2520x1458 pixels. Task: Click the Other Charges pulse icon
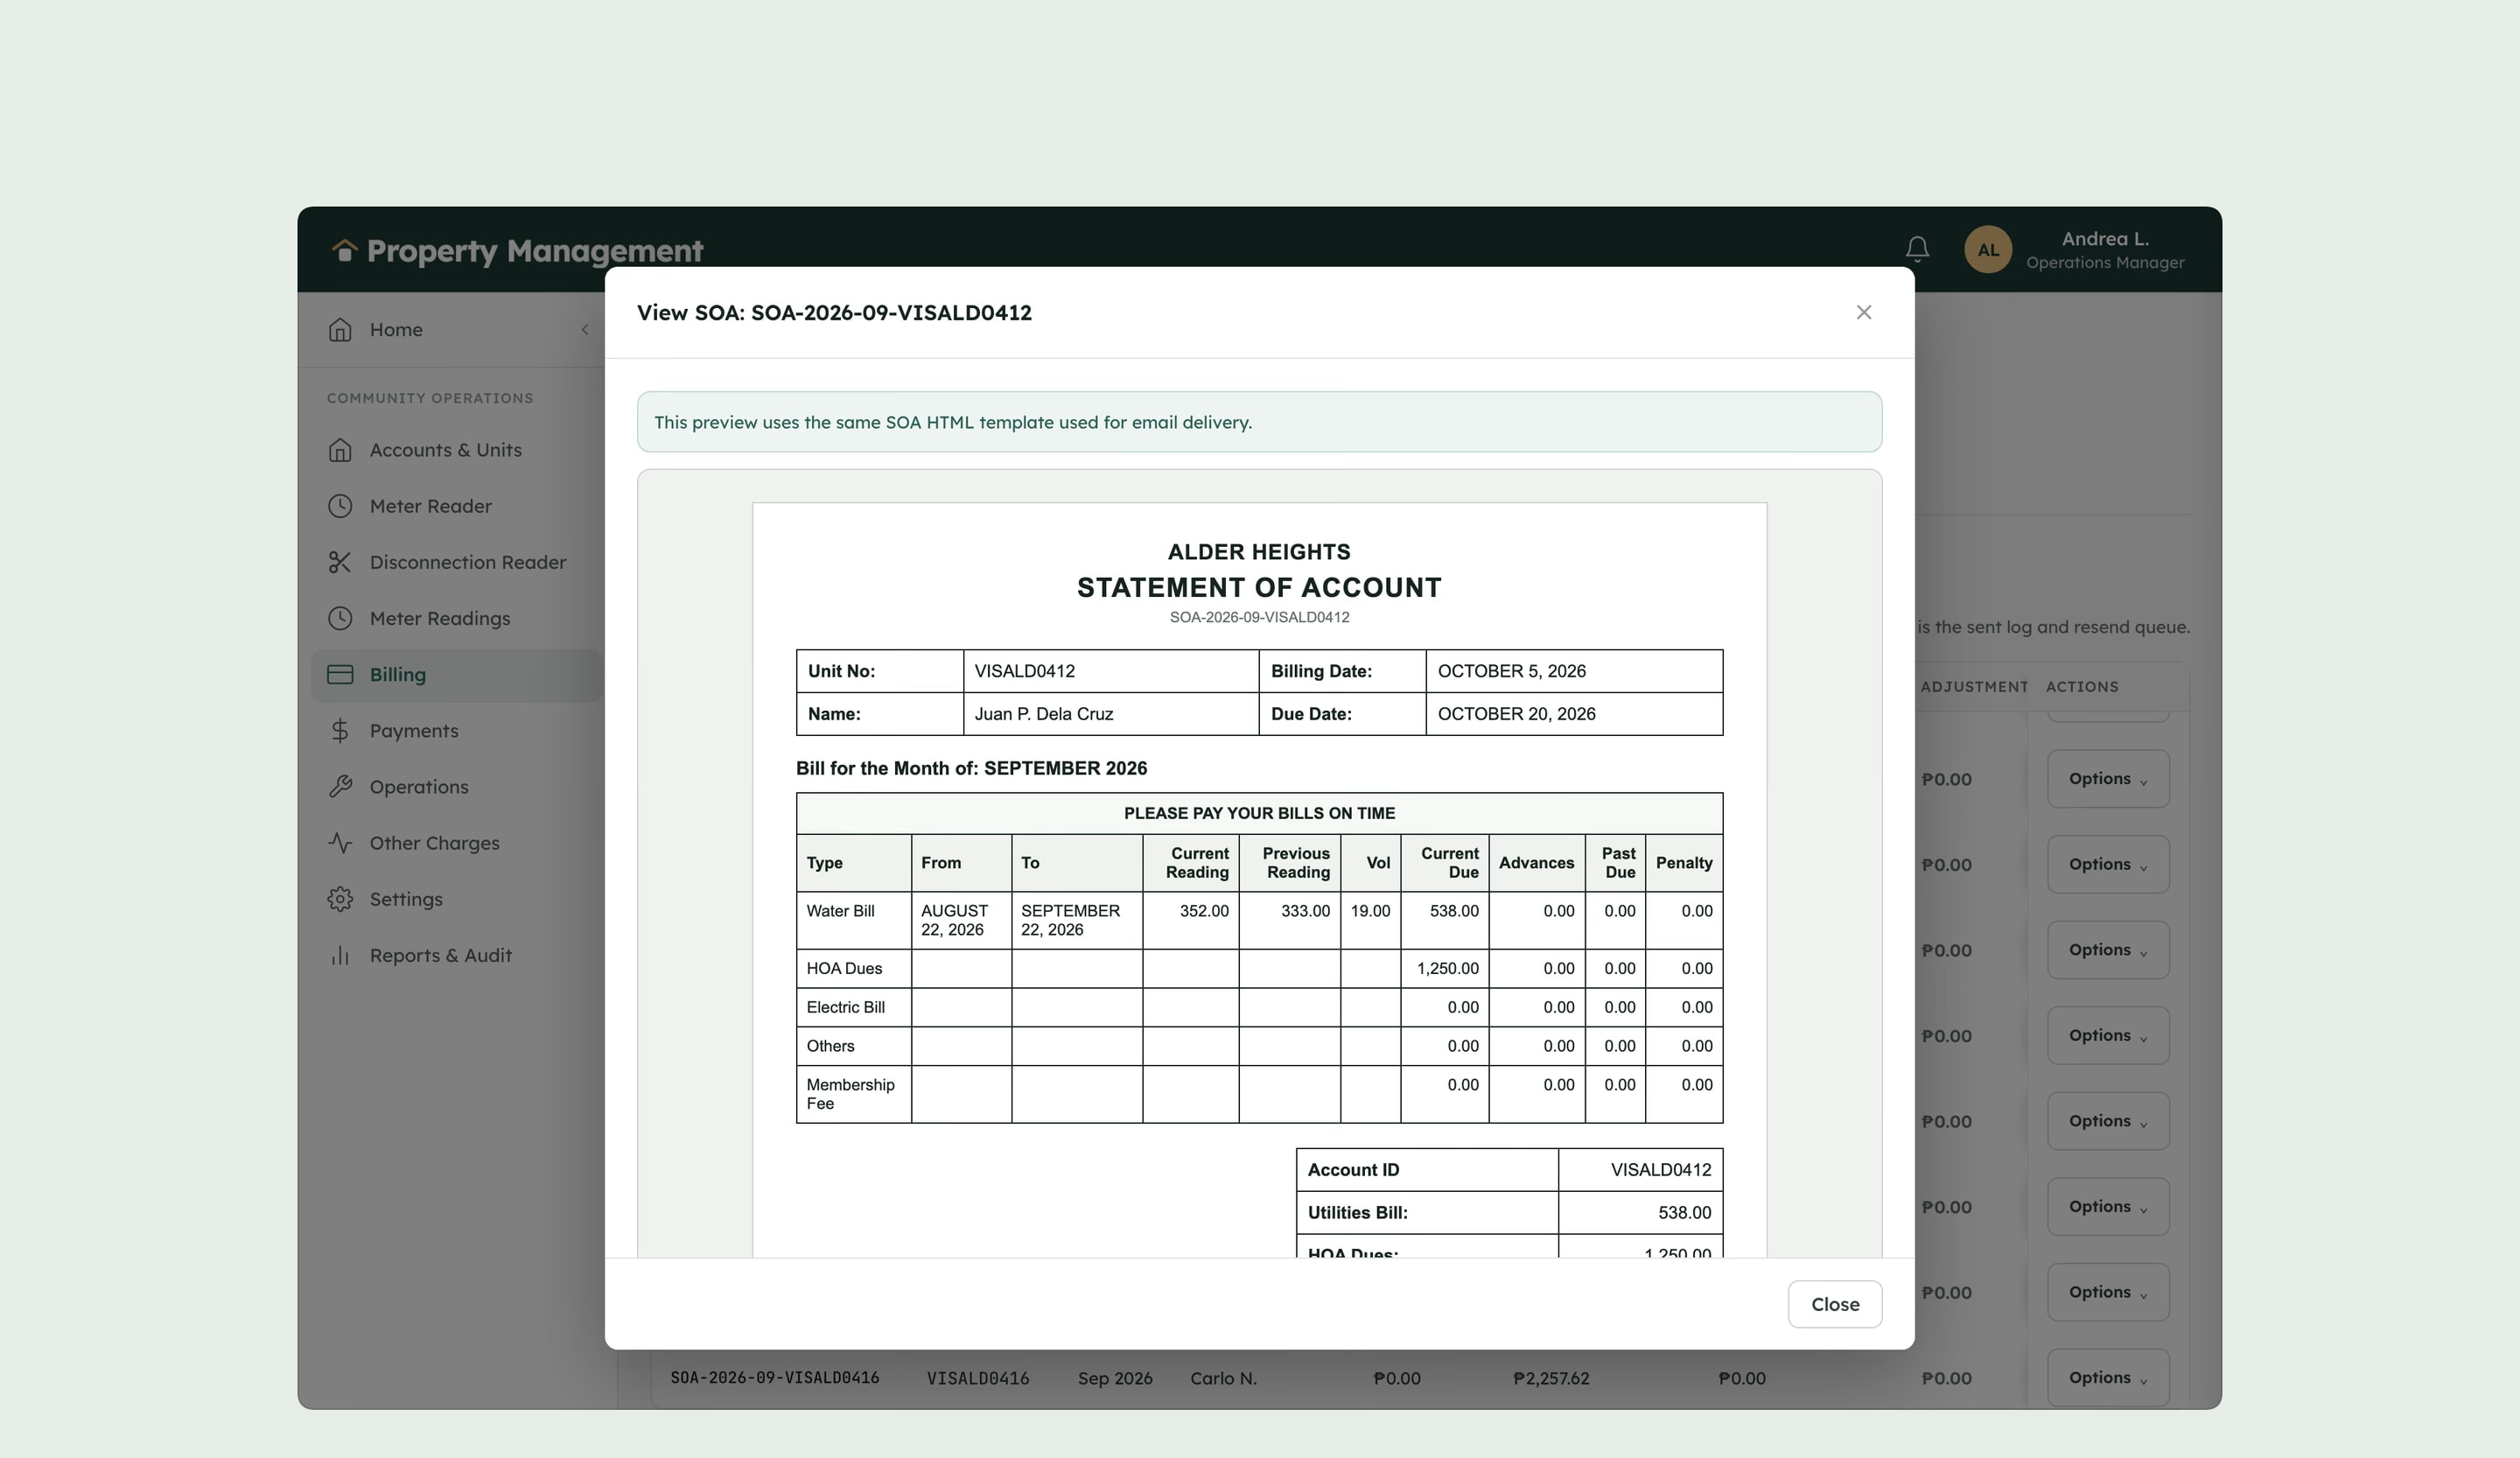pos(340,842)
